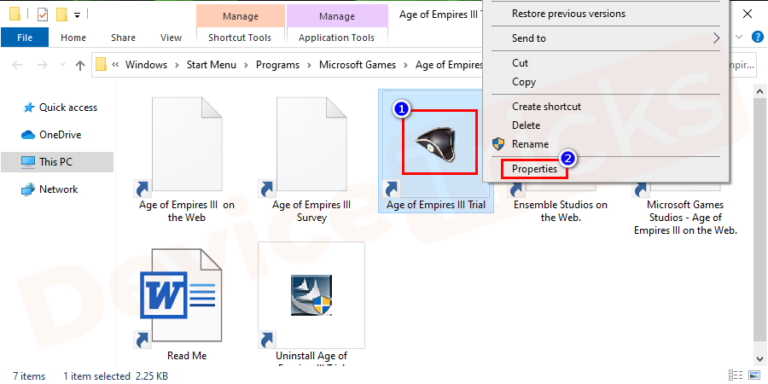768x384 pixels.
Task: Go up one folder level arrow
Action: coord(80,65)
